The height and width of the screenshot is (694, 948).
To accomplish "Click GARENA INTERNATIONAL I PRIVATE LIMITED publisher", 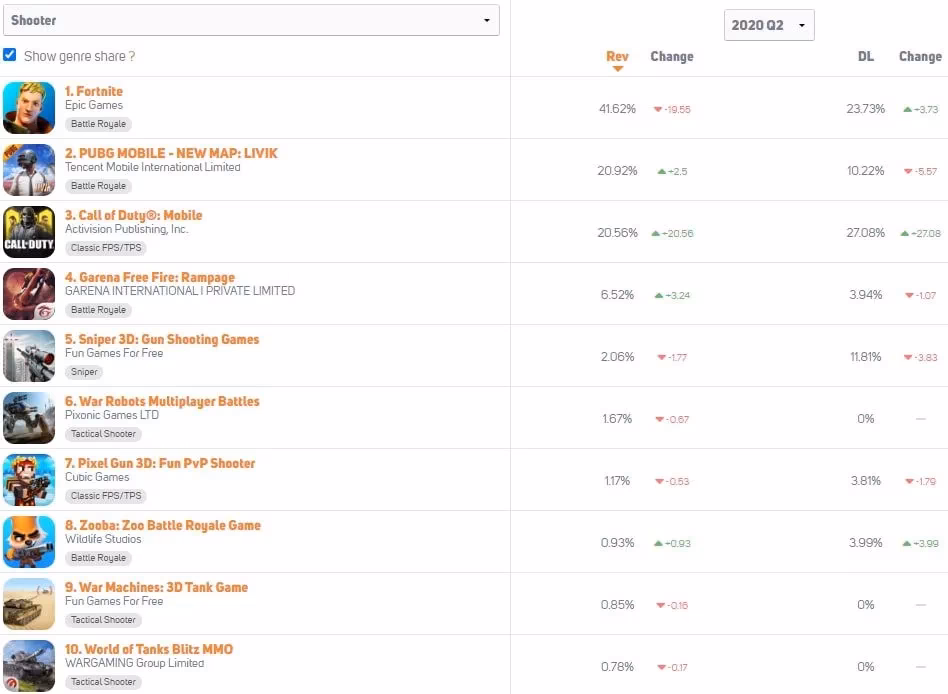I will [x=180, y=291].
